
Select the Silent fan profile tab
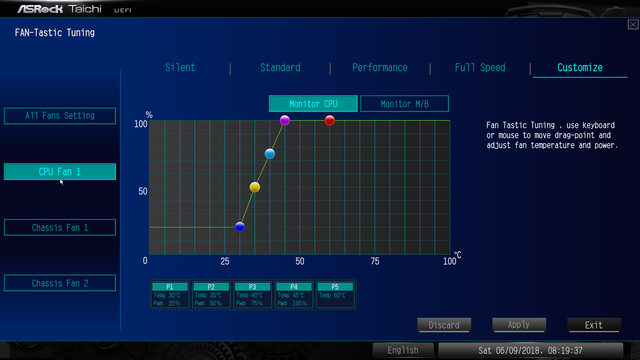point(180,68)
